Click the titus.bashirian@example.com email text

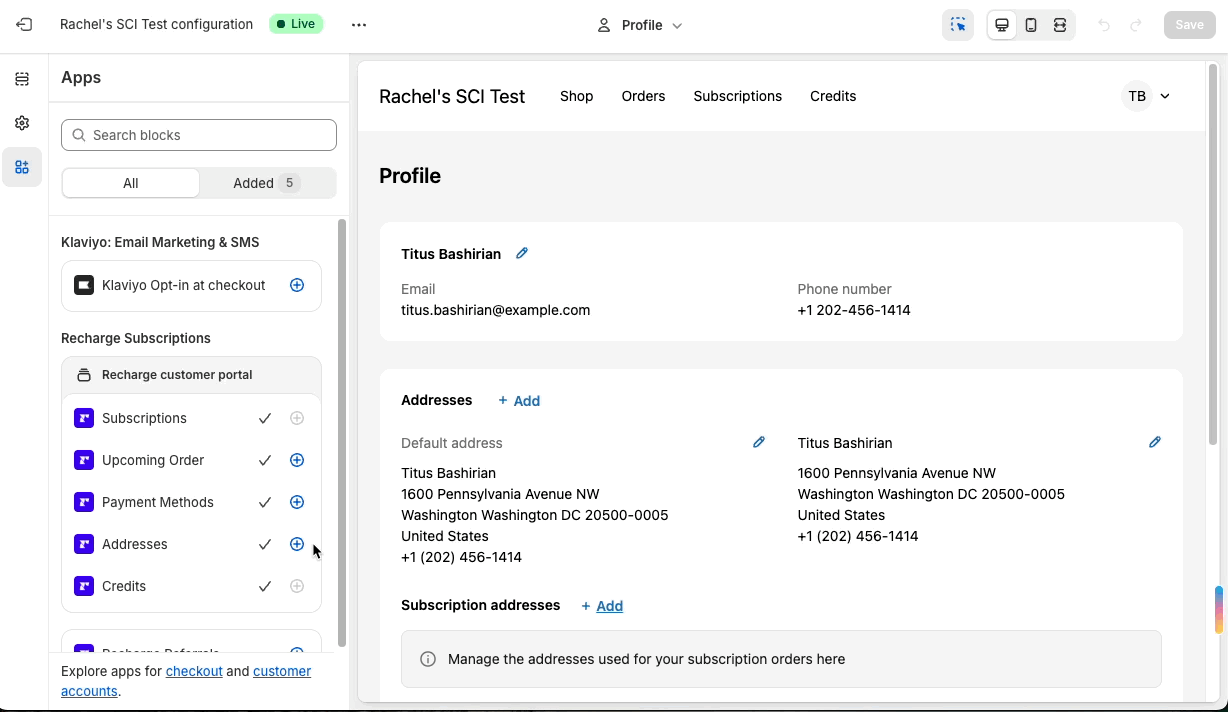pos(495,310)
